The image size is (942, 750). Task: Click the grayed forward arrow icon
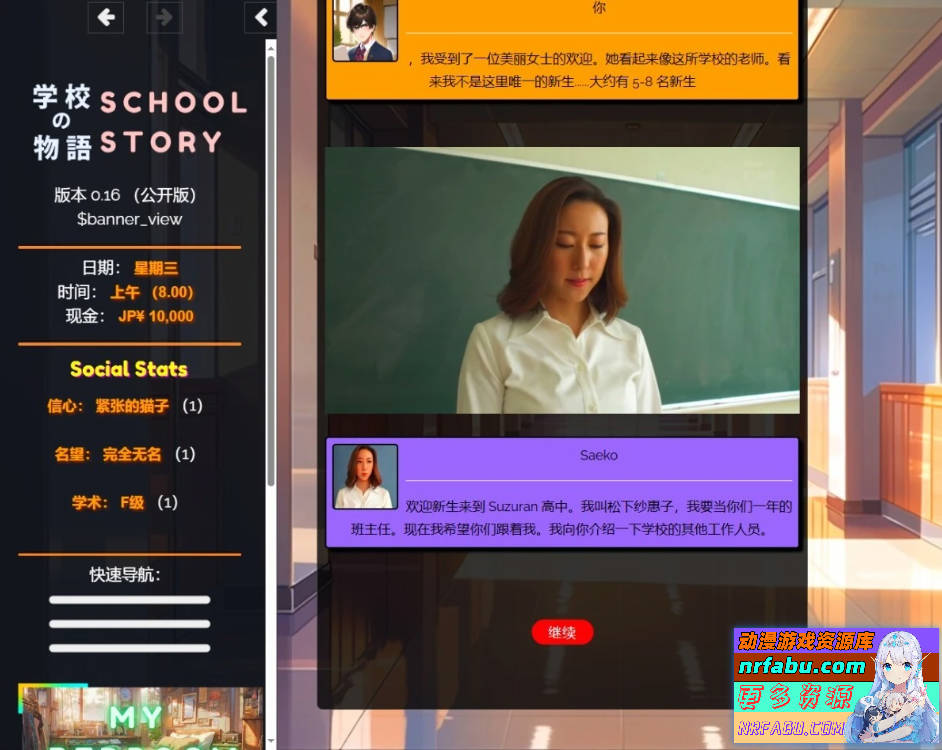click(164, 17)
